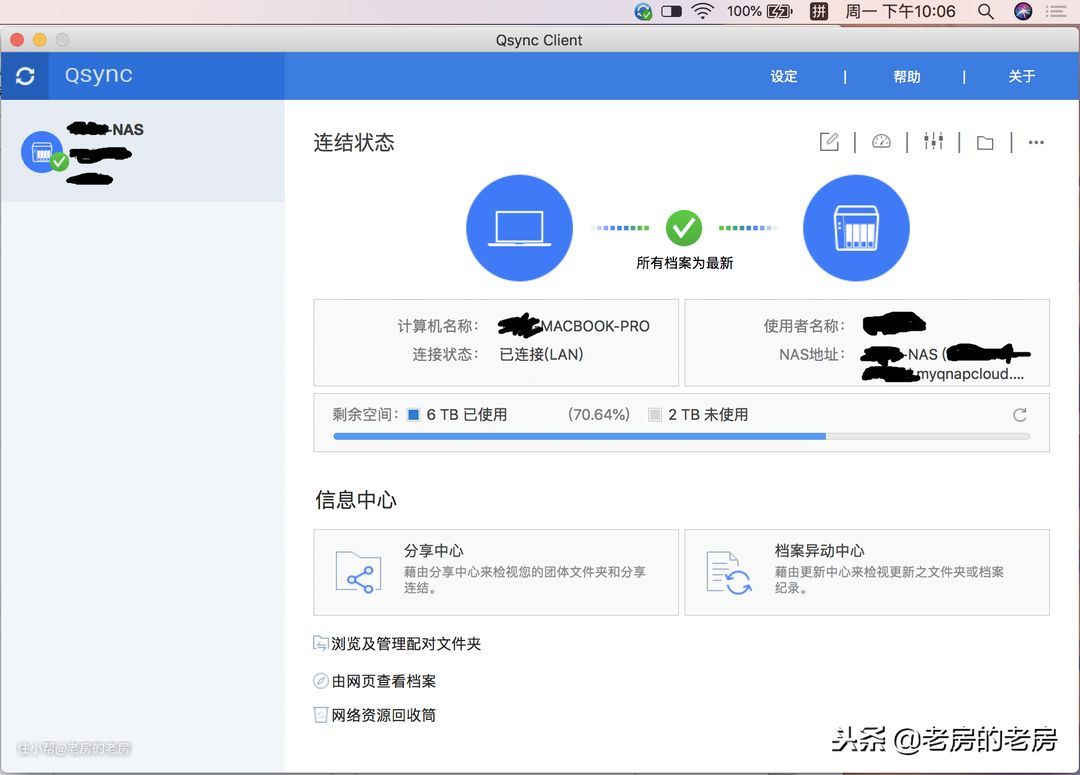Open the 关于 about page
This screenshot has height=775, width=1080.
(x=1021, y=77)
